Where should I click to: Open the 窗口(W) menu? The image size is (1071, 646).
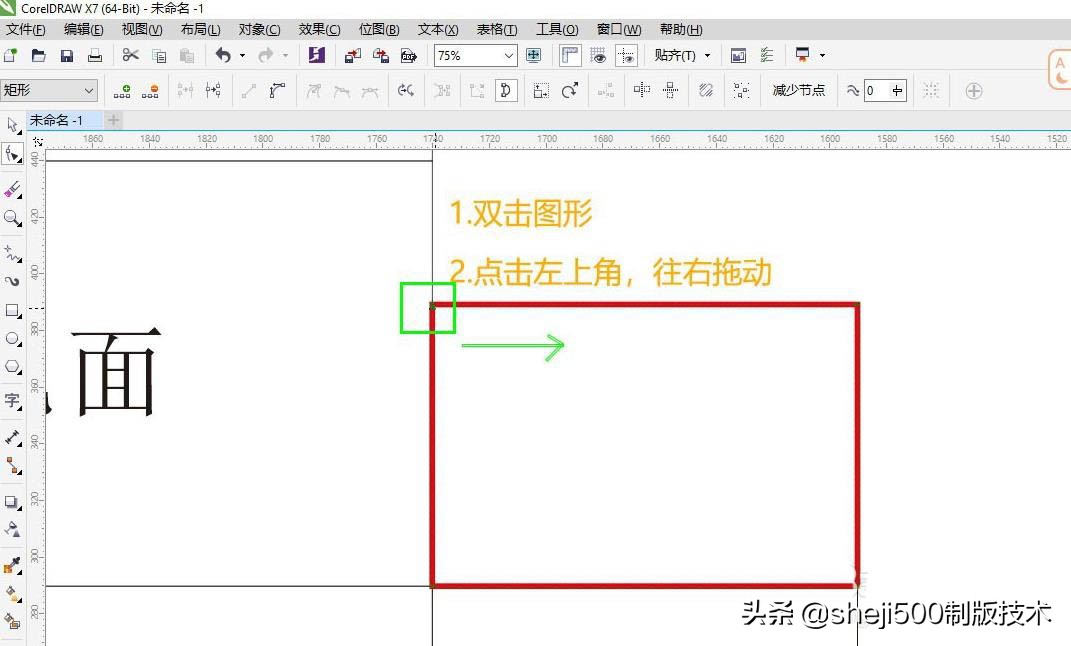coord(619,29)
